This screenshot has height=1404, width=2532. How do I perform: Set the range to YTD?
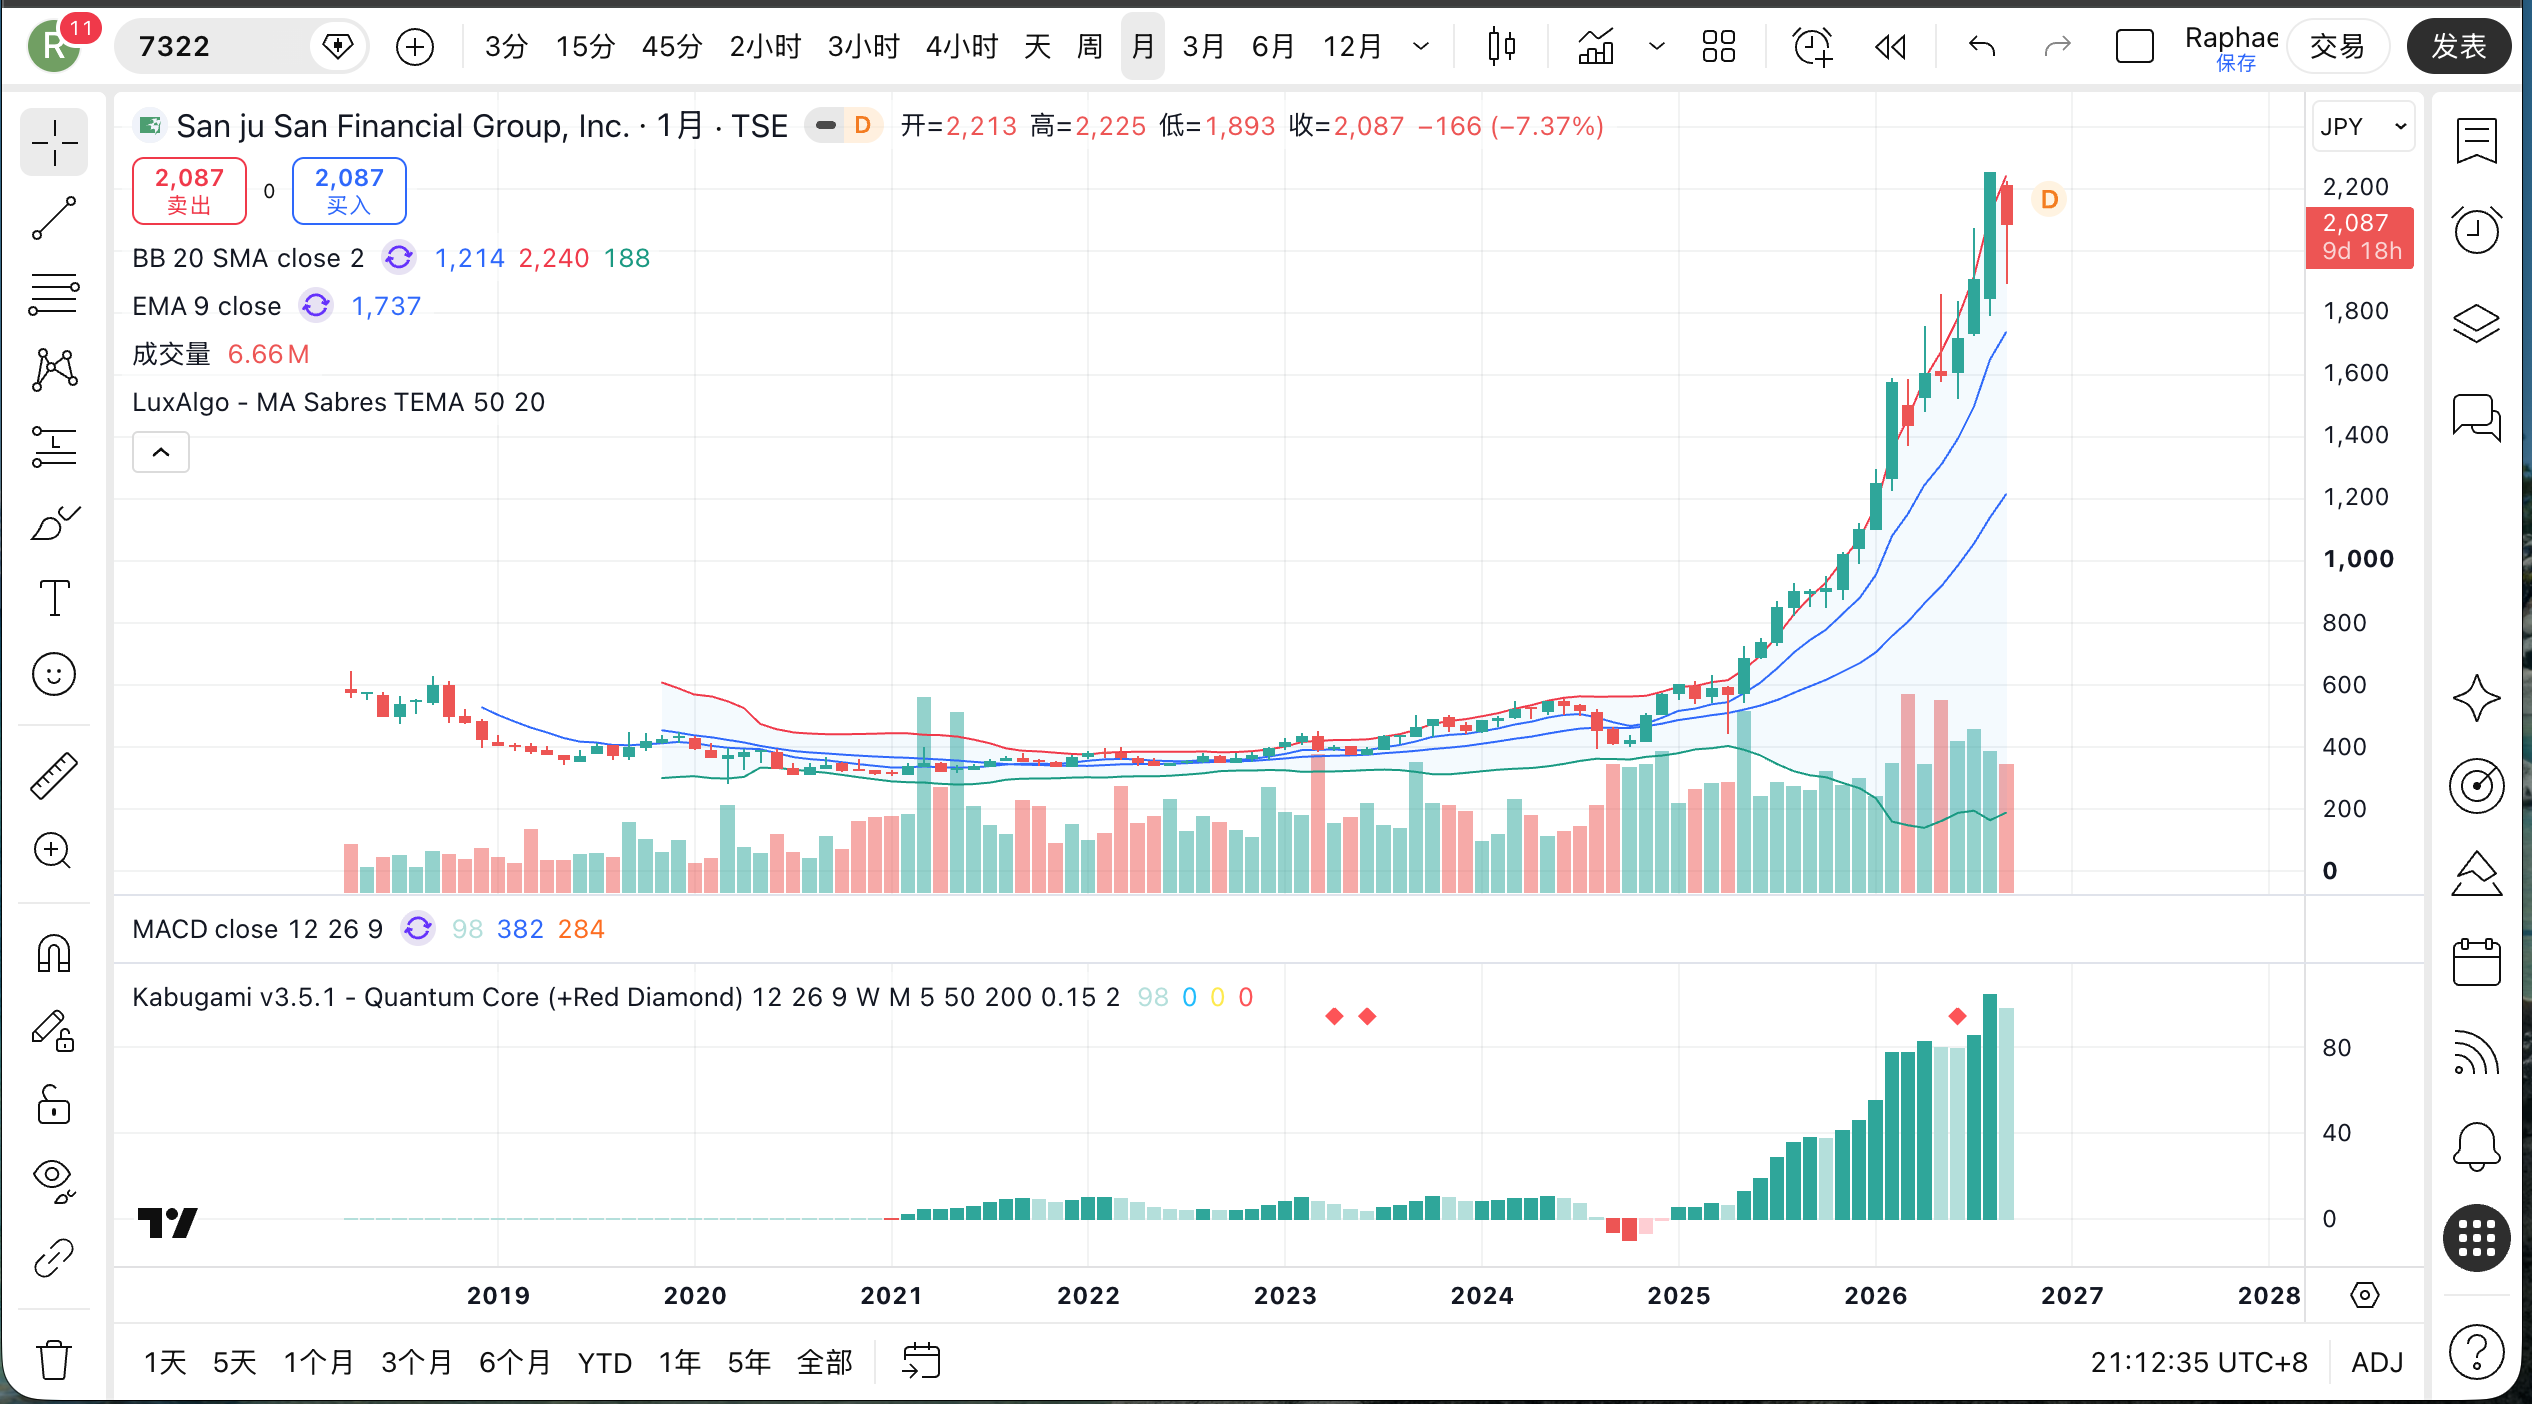coord(605,1363)
